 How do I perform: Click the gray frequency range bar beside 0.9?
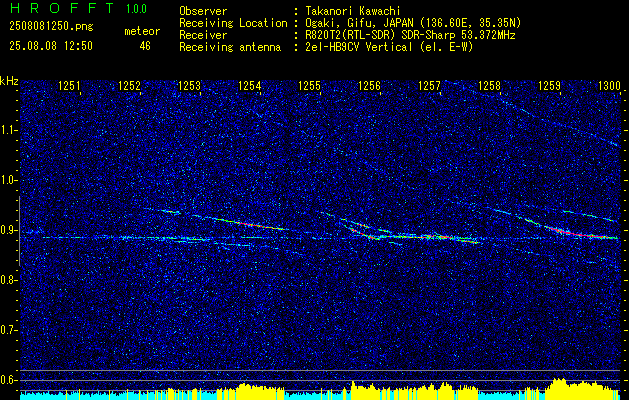19,231
